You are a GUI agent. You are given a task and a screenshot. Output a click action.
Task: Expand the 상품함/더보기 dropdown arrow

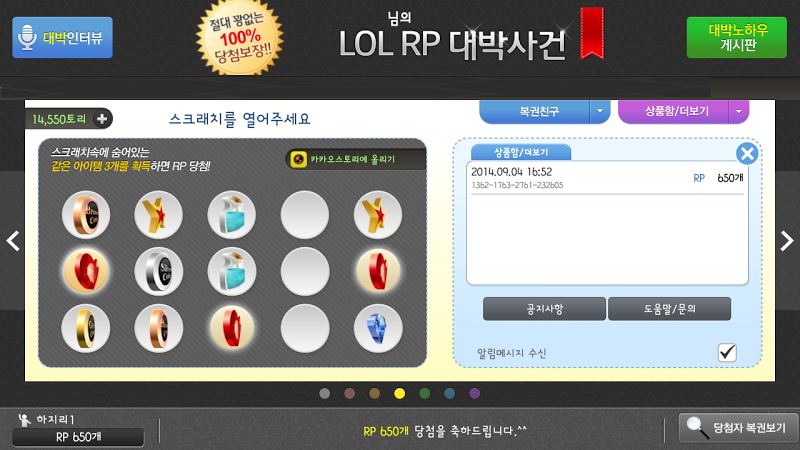(738, 111)
